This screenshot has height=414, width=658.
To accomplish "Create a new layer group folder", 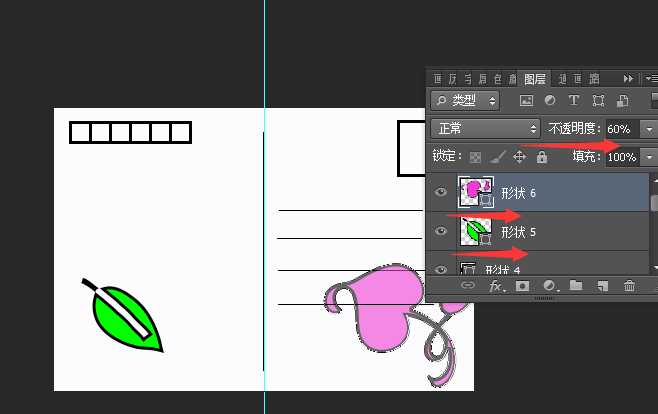I will [x=576, y=286].
